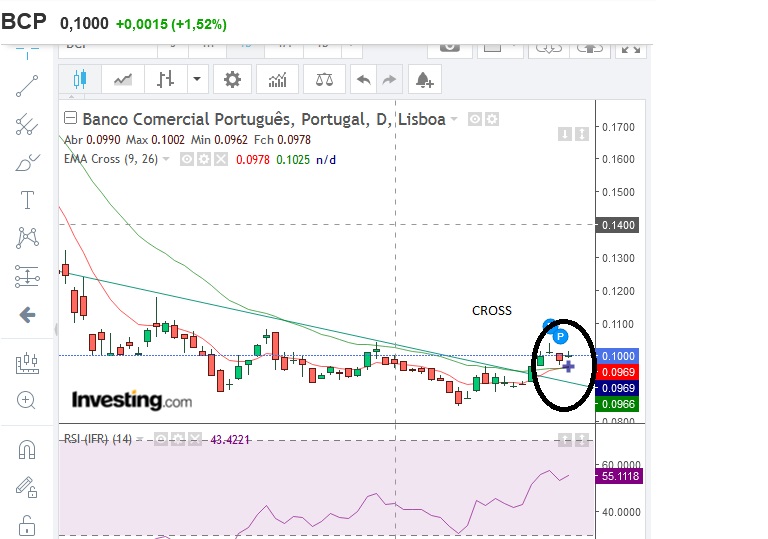This screenshot has height=539, width=768.
Task: Click the purple 55.1118 RSI label
Action: [x=619, y=476]
